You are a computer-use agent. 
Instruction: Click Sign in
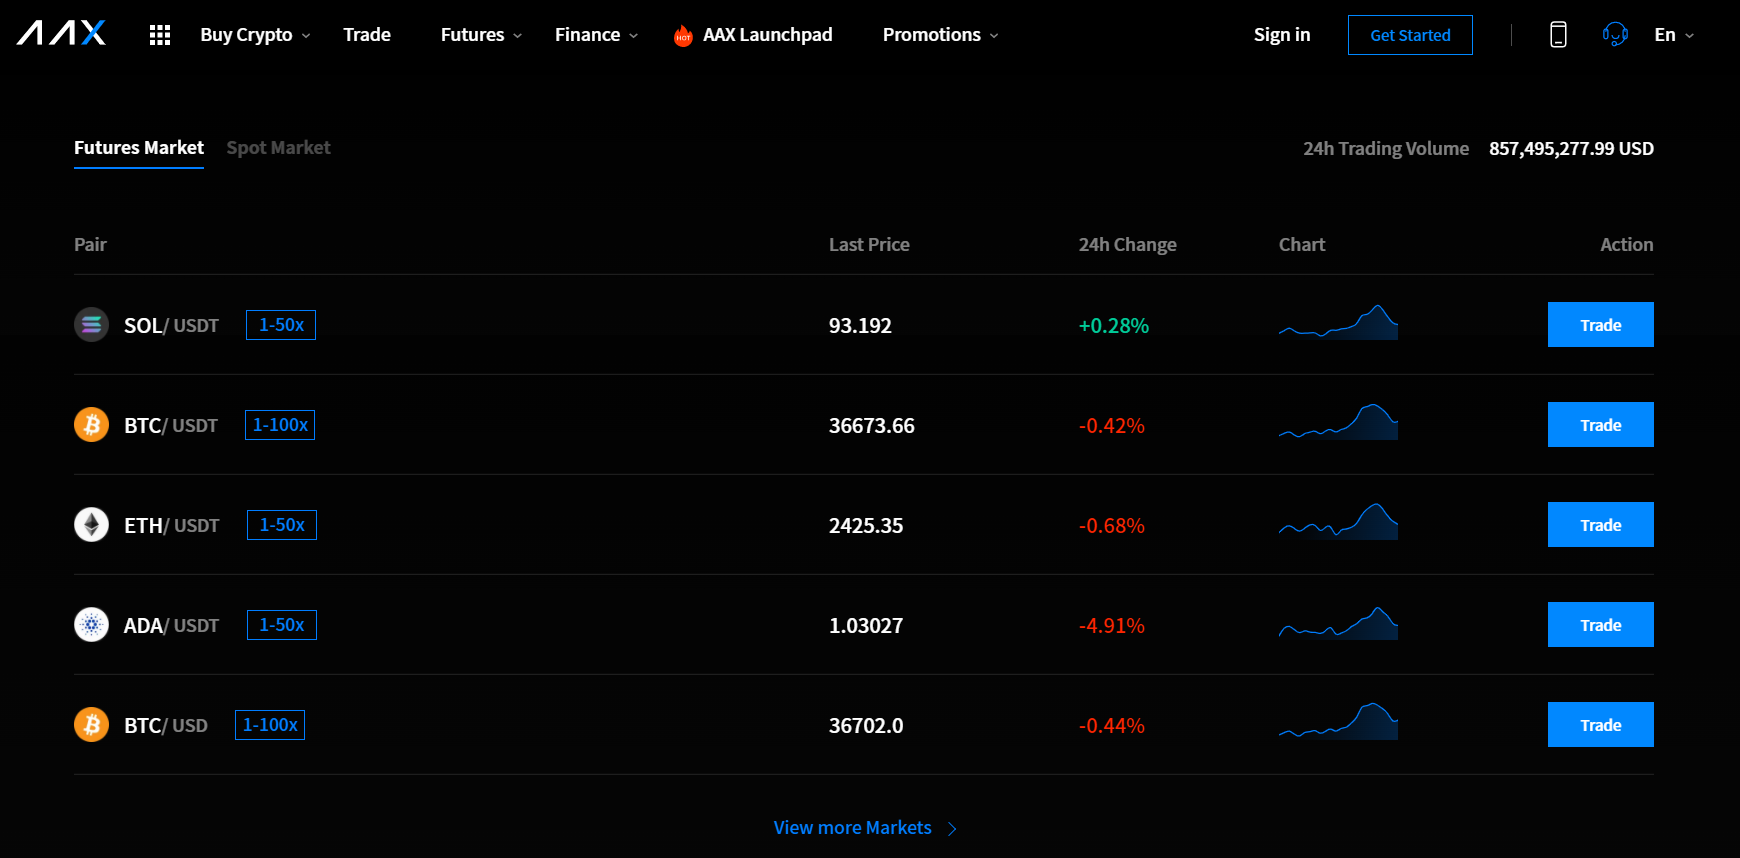tap(1282, 35)
